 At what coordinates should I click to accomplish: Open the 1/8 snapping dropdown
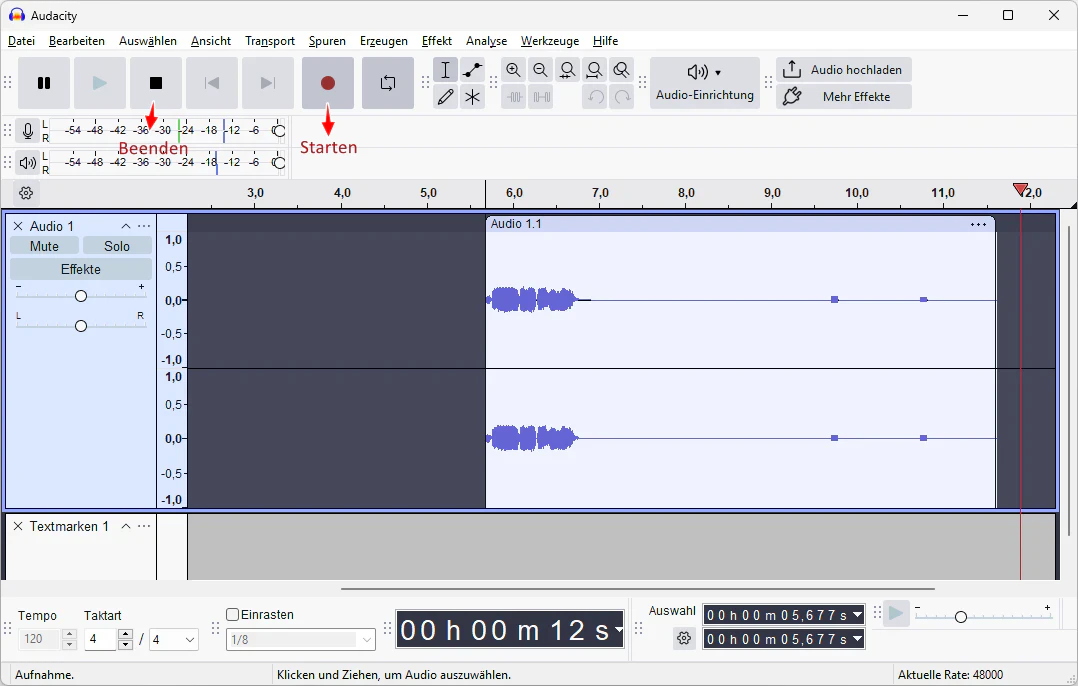[x=301, y=640]
